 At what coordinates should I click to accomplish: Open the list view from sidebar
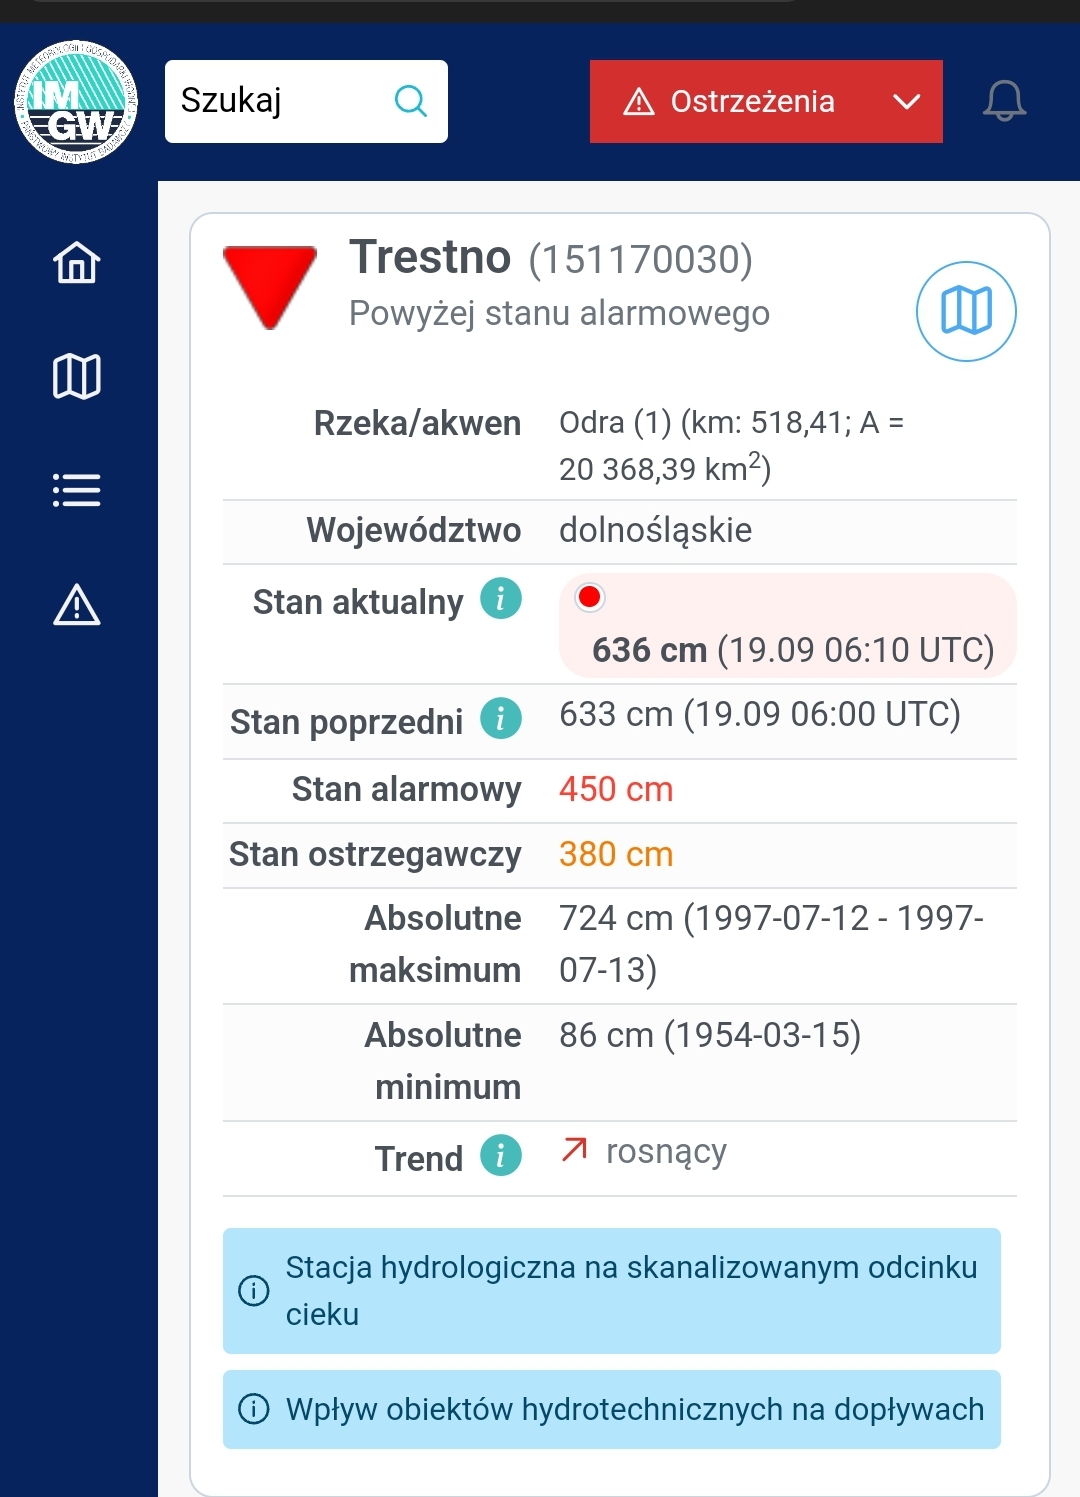coord(77,490)
